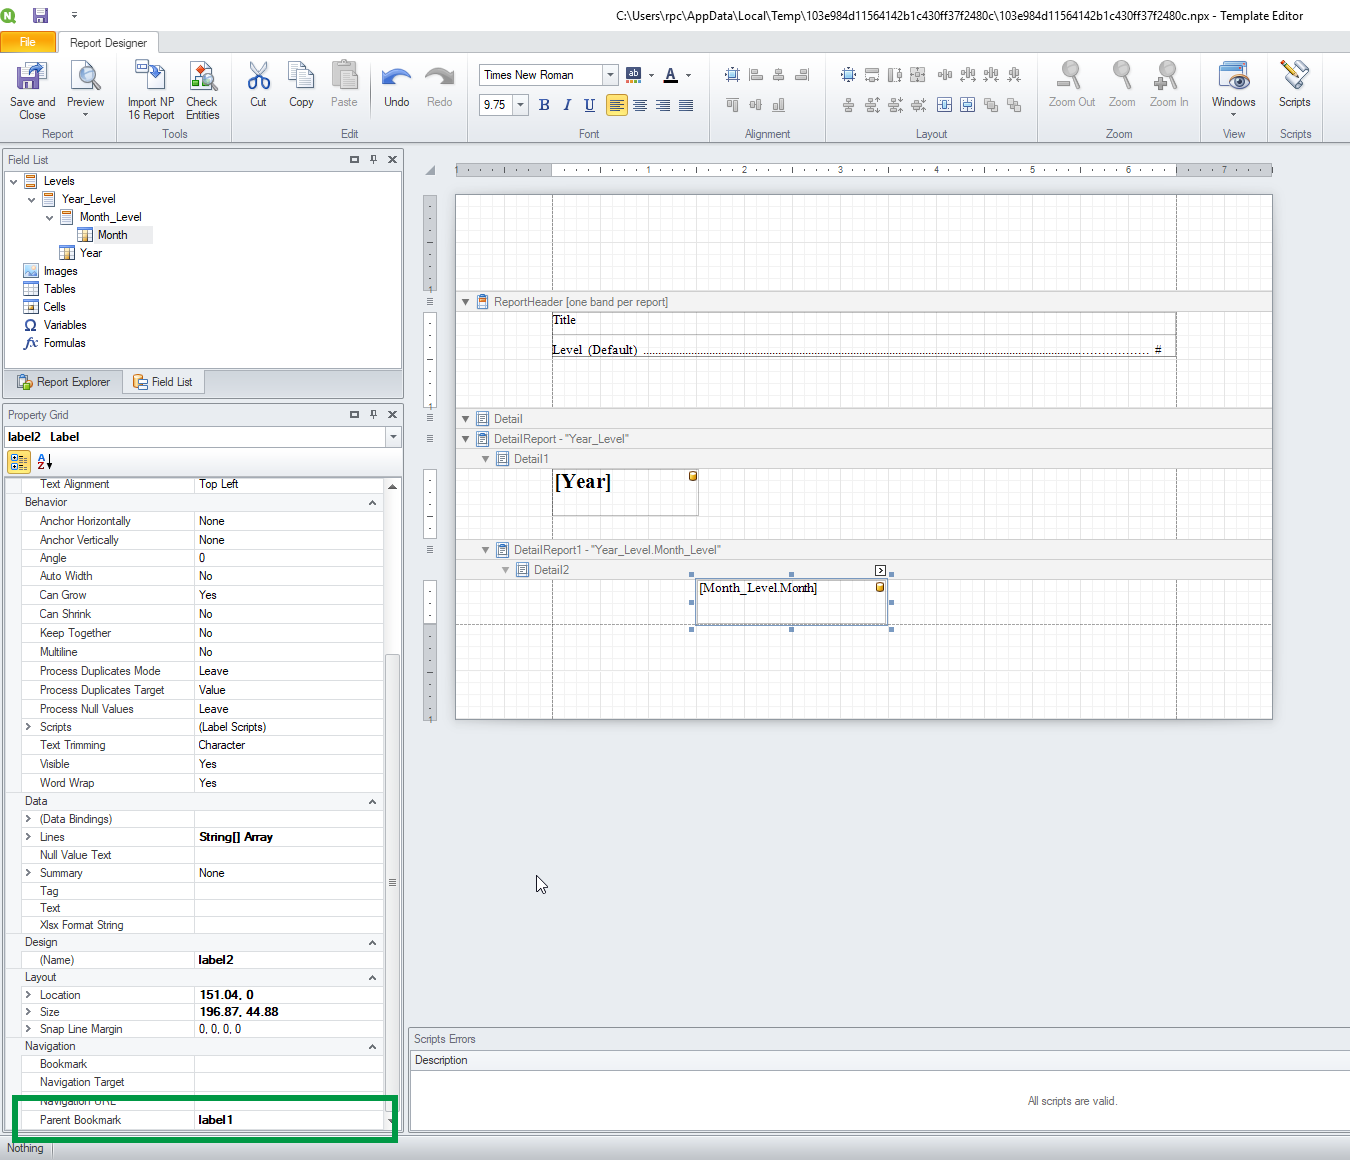Open the label2 smart tag arrow

click(x=880, y=570)
